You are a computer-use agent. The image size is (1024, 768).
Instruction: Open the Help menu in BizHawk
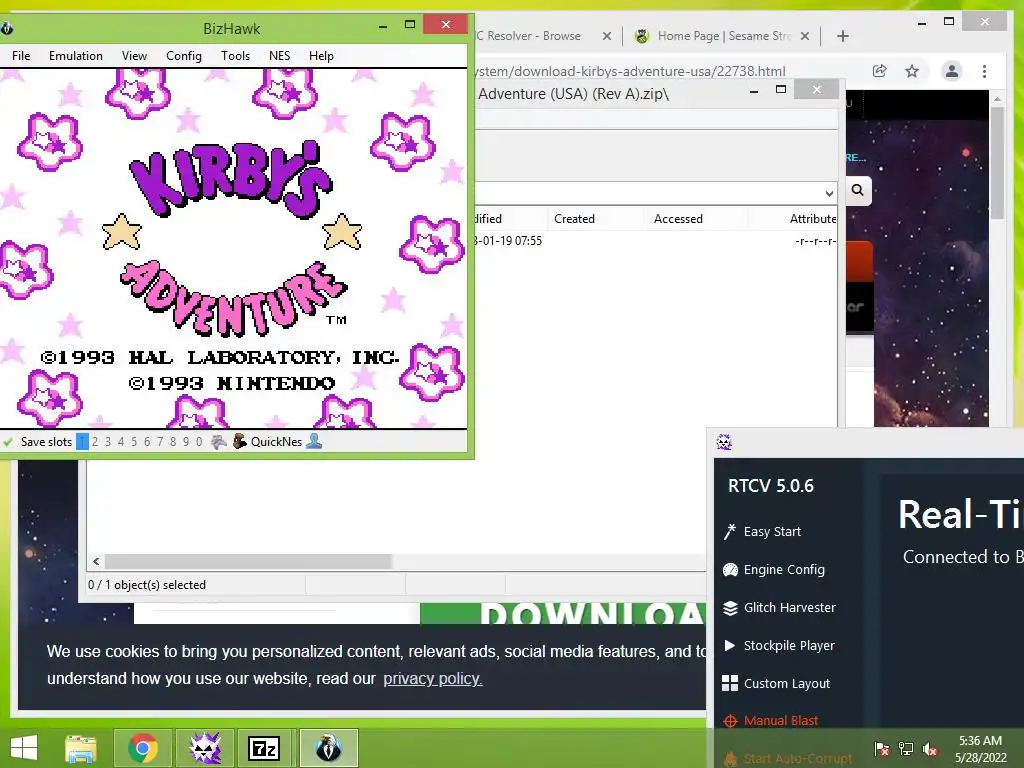(x=321, y=56)
